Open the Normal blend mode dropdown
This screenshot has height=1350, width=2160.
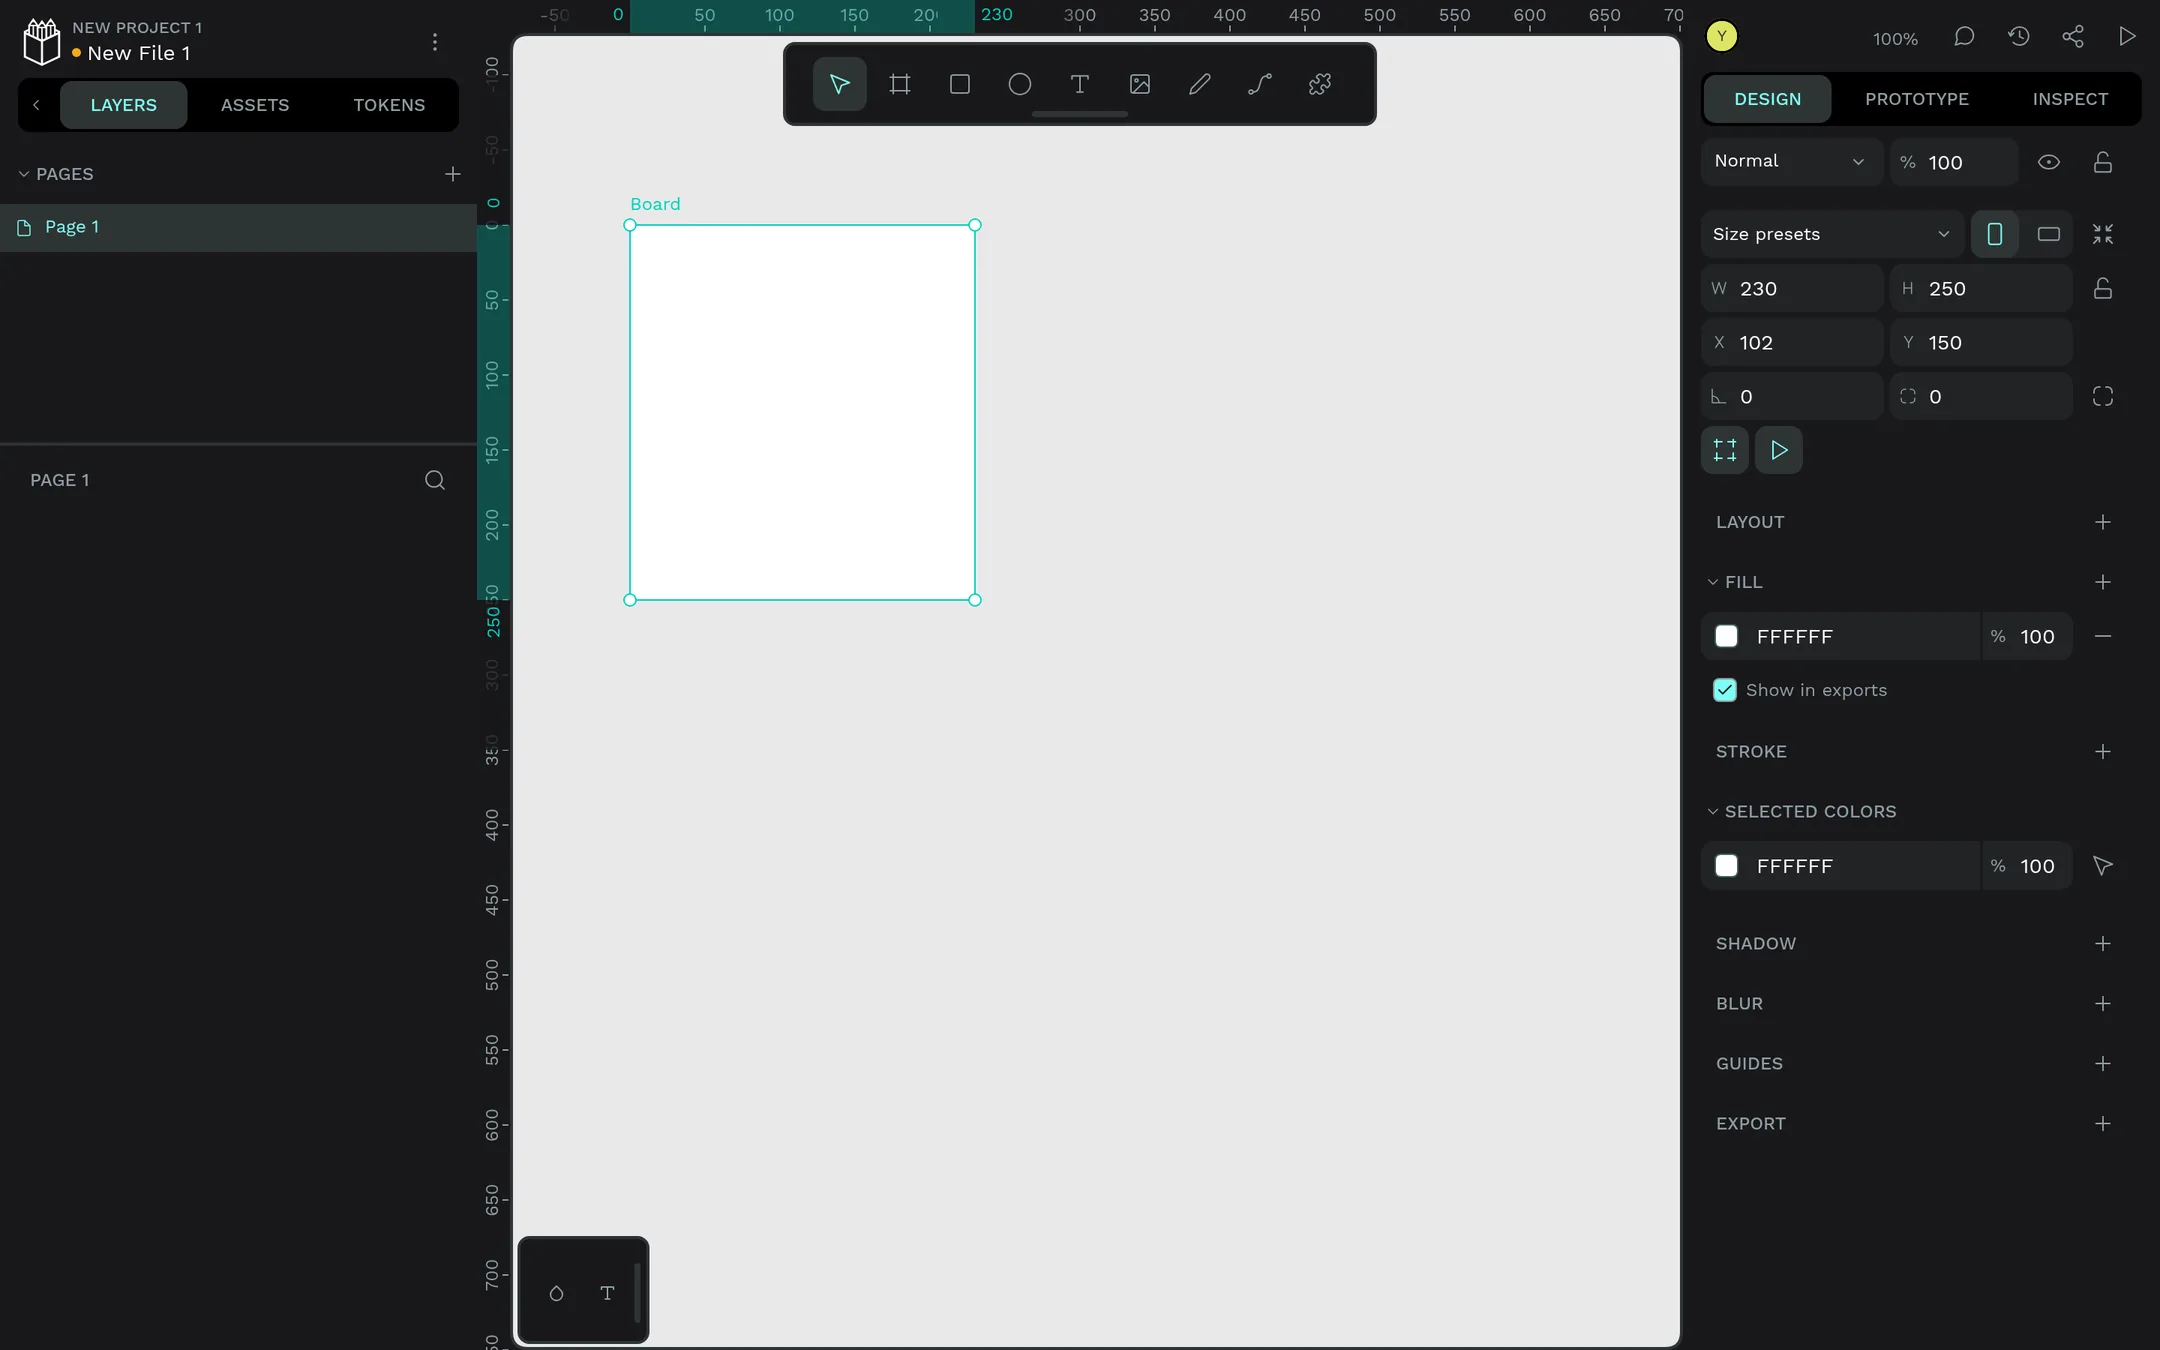pyautogui.click(x=1791, y=162)
